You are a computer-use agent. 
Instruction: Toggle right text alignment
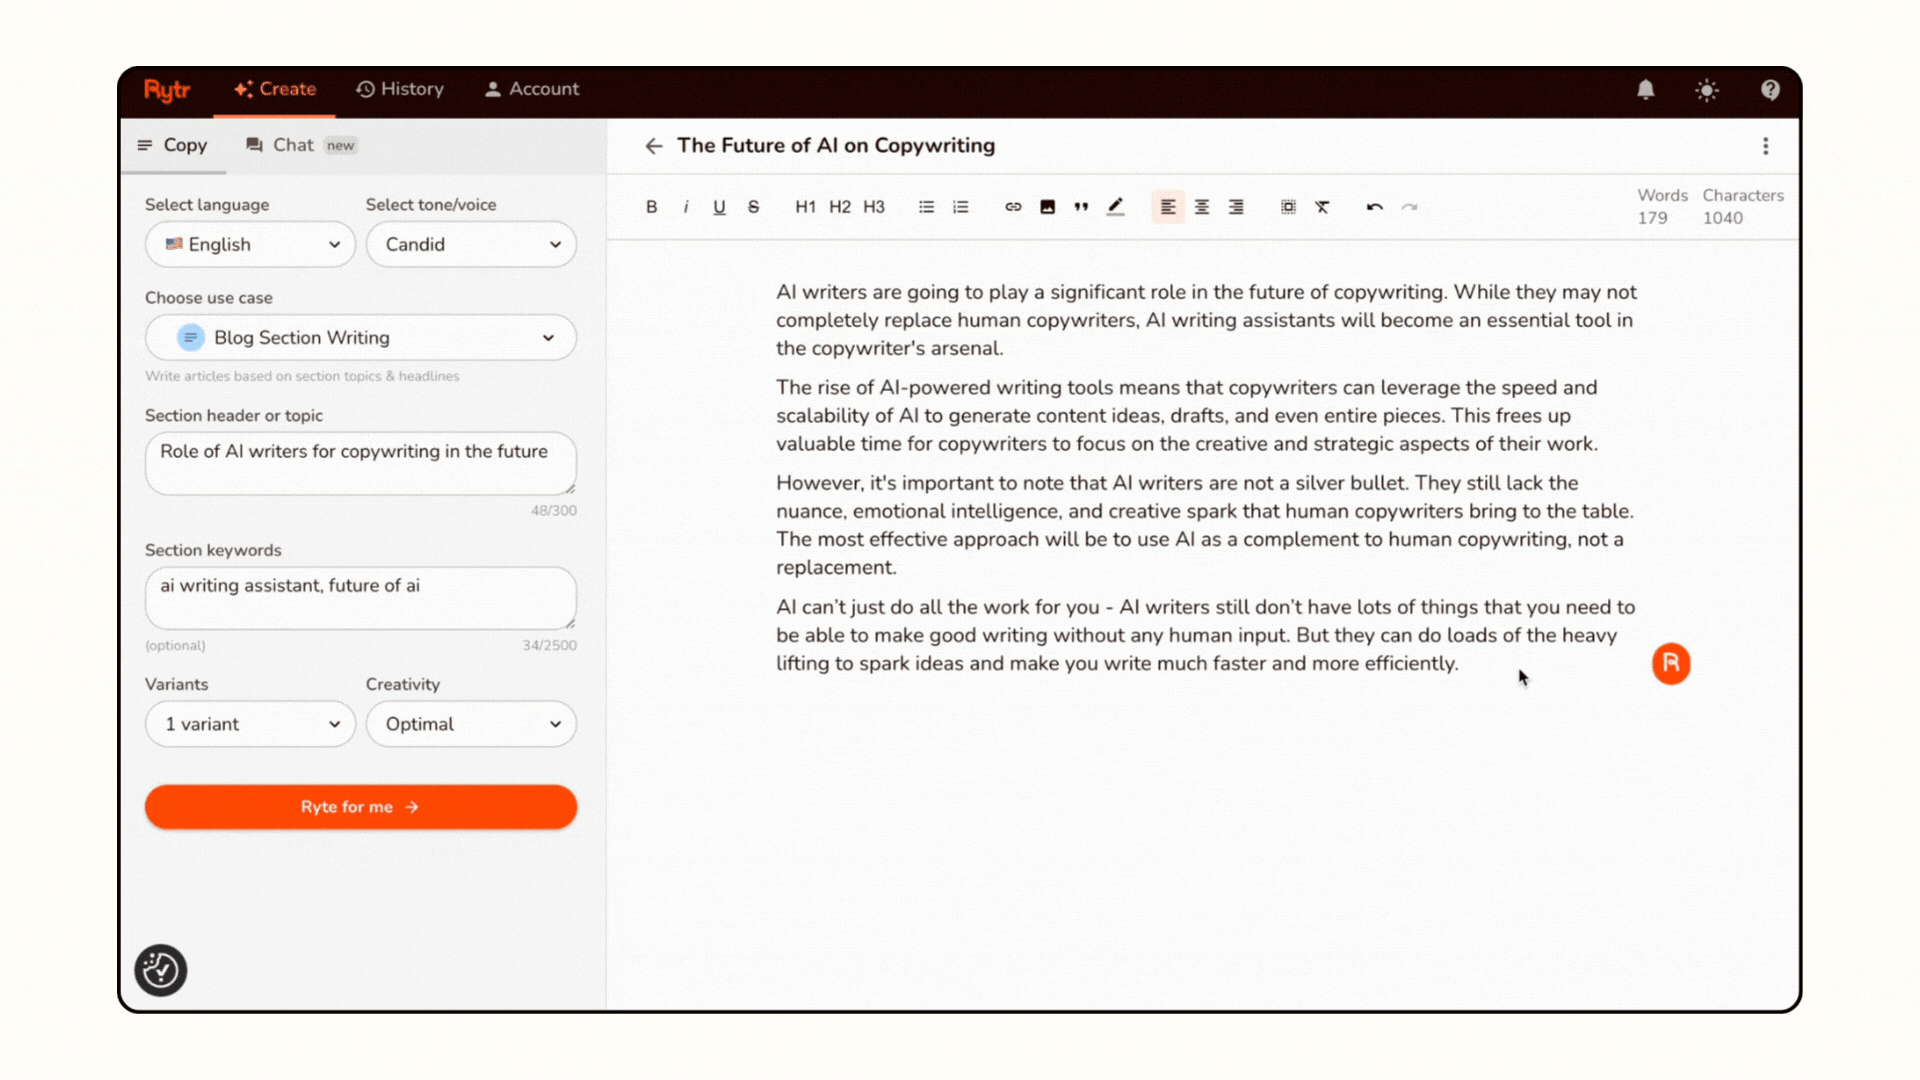1236,207
